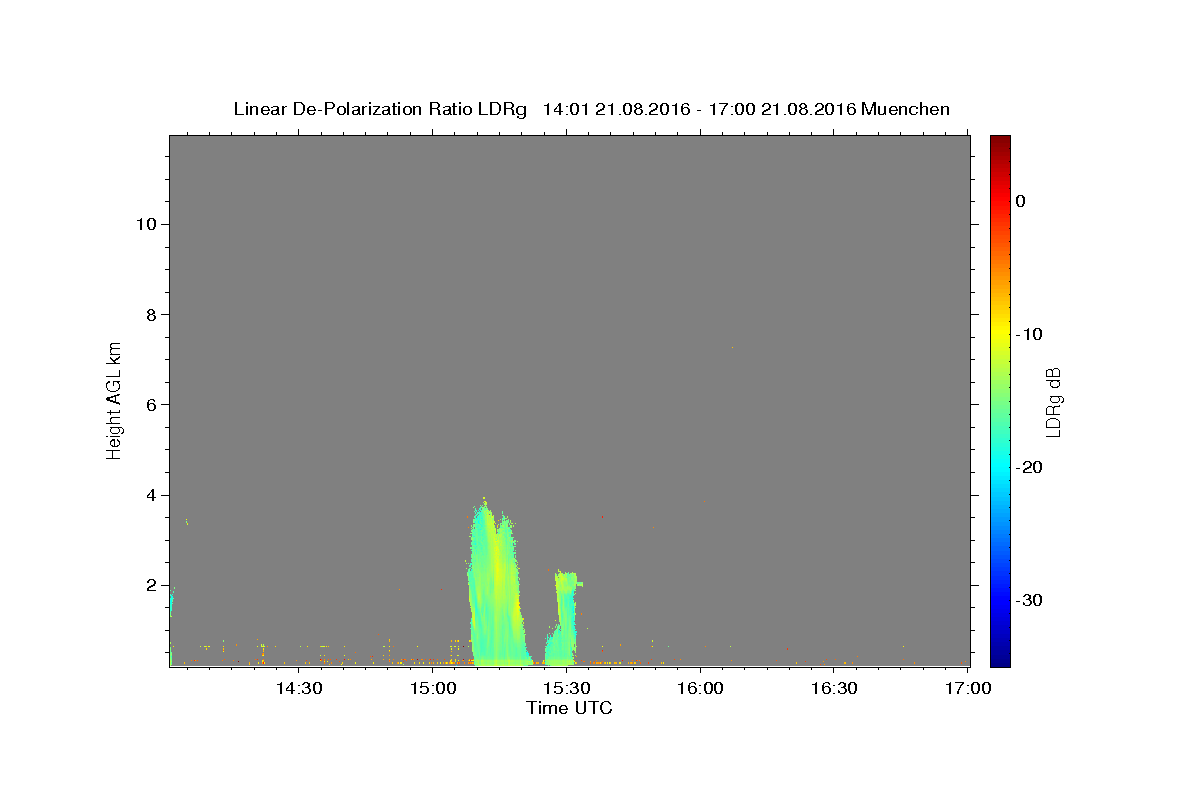Screen dimensions: 1200x800
Task: Click the 'Time UTC' axis label
Action: click(569, 708)
